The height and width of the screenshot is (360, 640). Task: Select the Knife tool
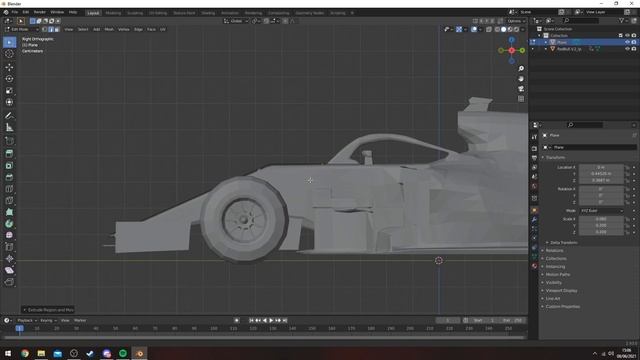(9, 200)
